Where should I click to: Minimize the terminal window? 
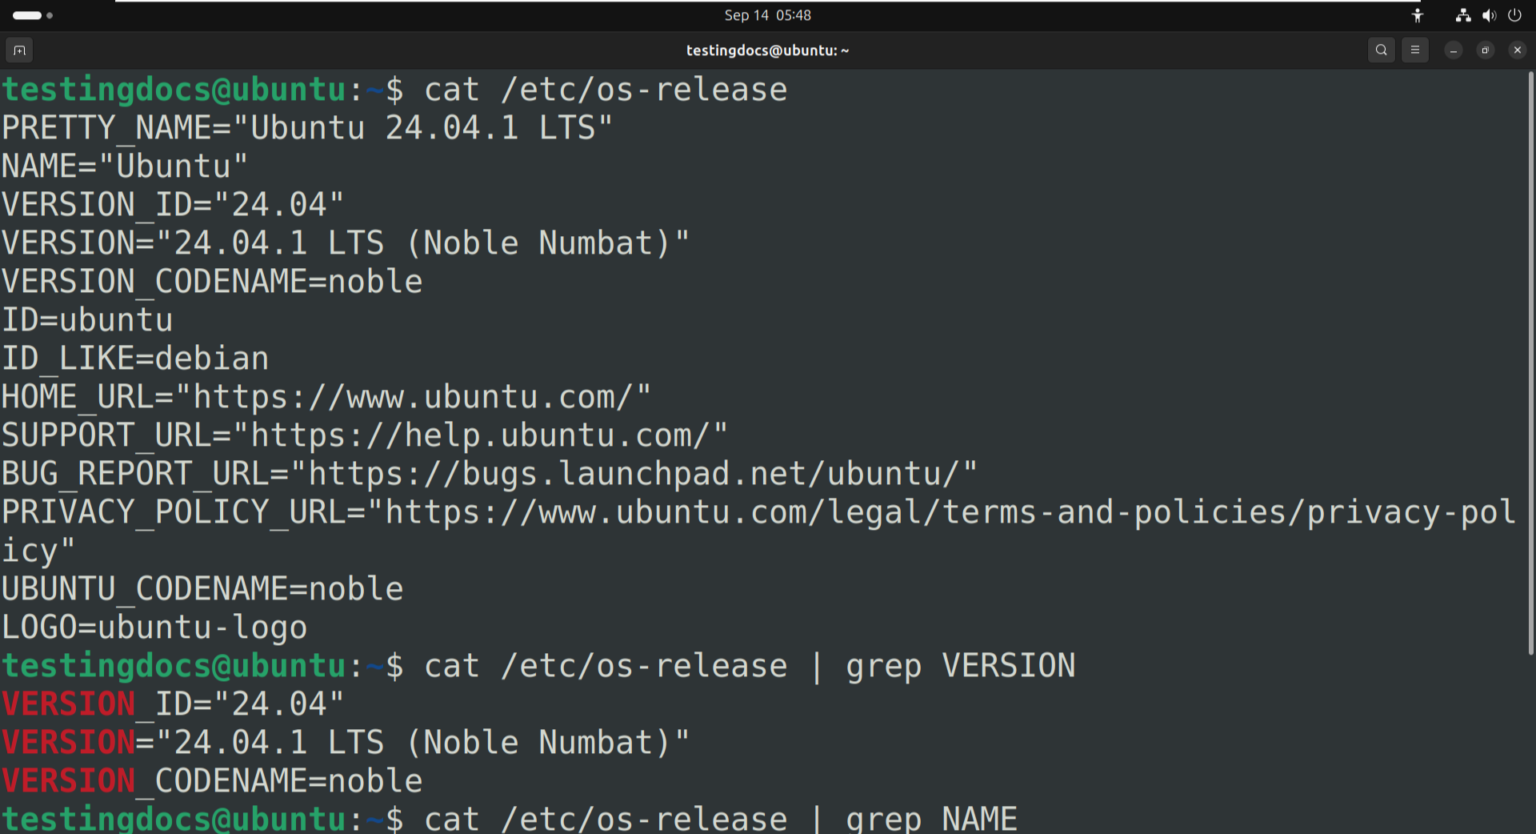coord(1452,50)
